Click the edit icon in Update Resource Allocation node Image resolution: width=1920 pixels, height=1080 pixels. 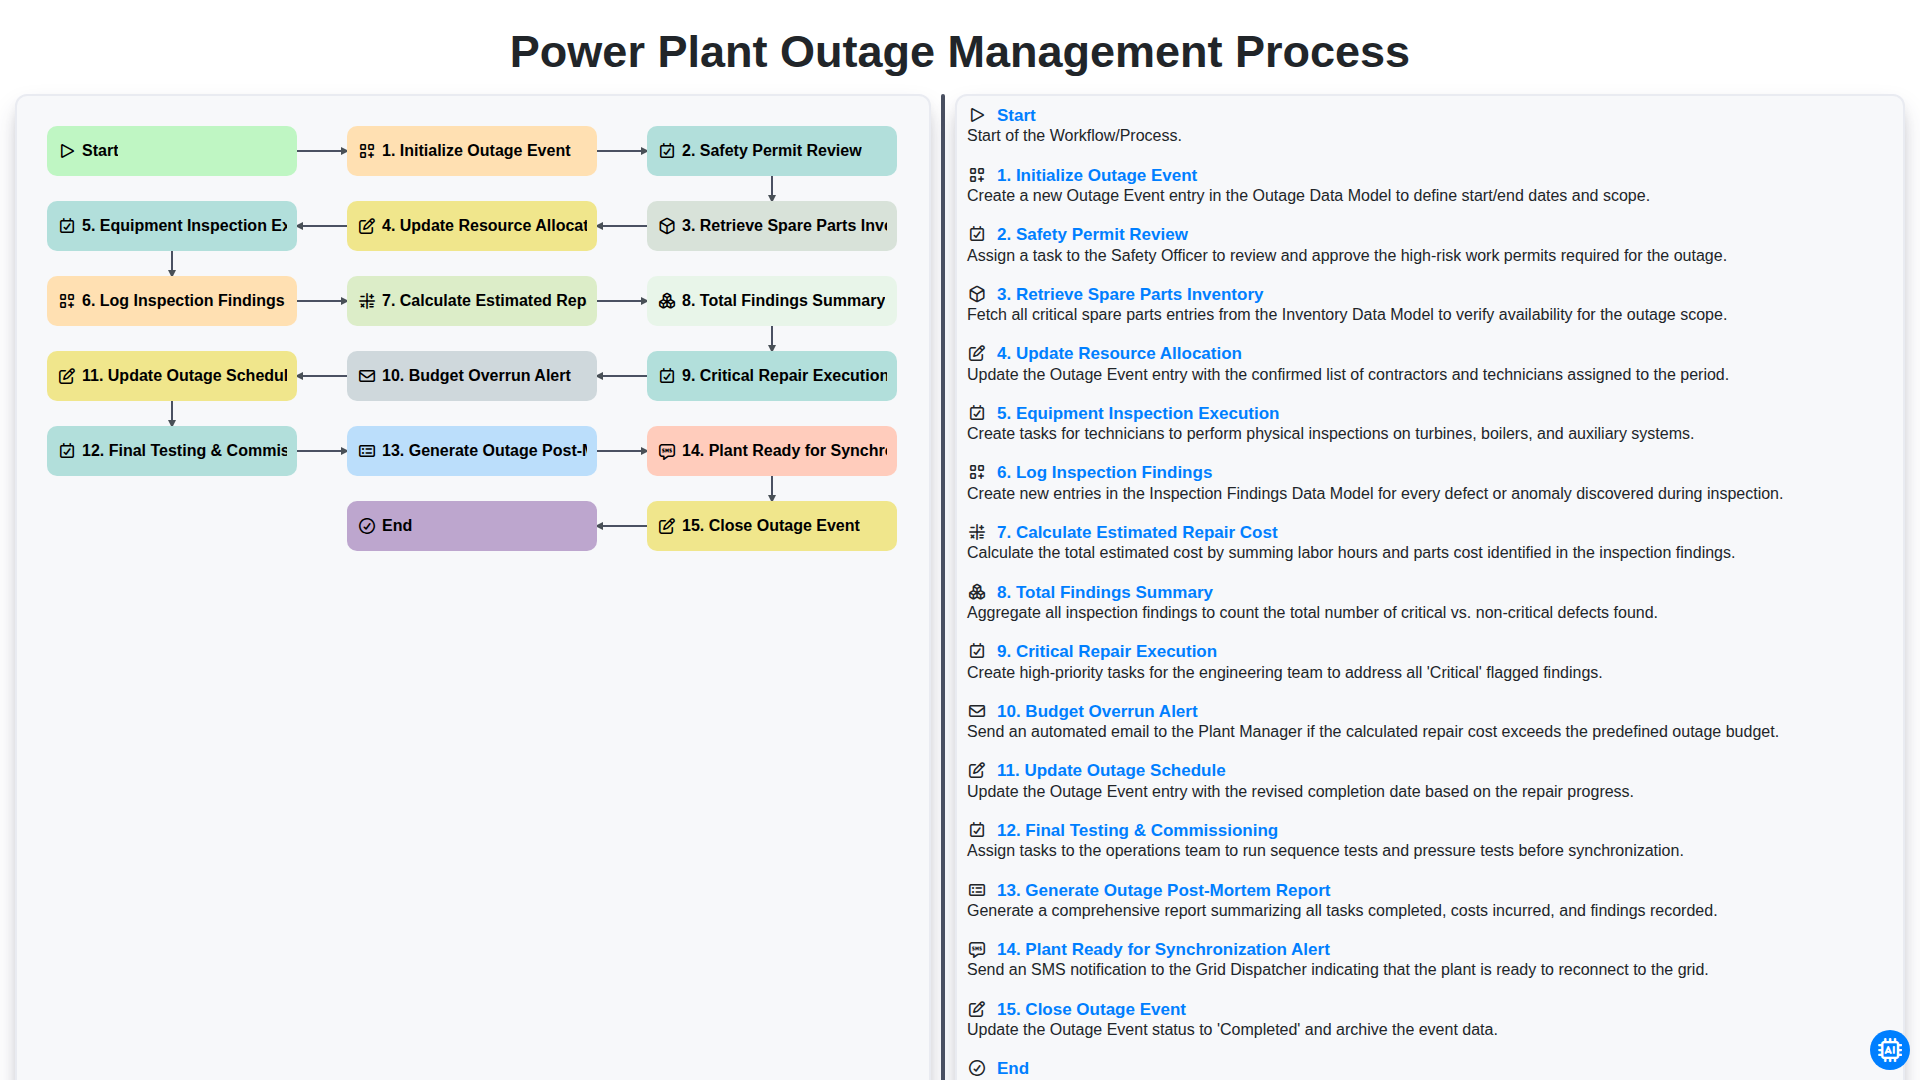367,226
